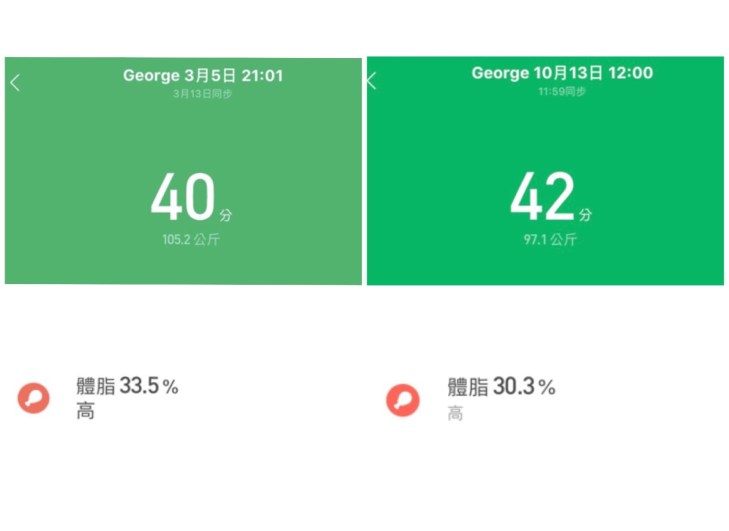Tap the back arrow on the October 13 report
This screenshot has height=531, width=729.
(x=372, y=82)
